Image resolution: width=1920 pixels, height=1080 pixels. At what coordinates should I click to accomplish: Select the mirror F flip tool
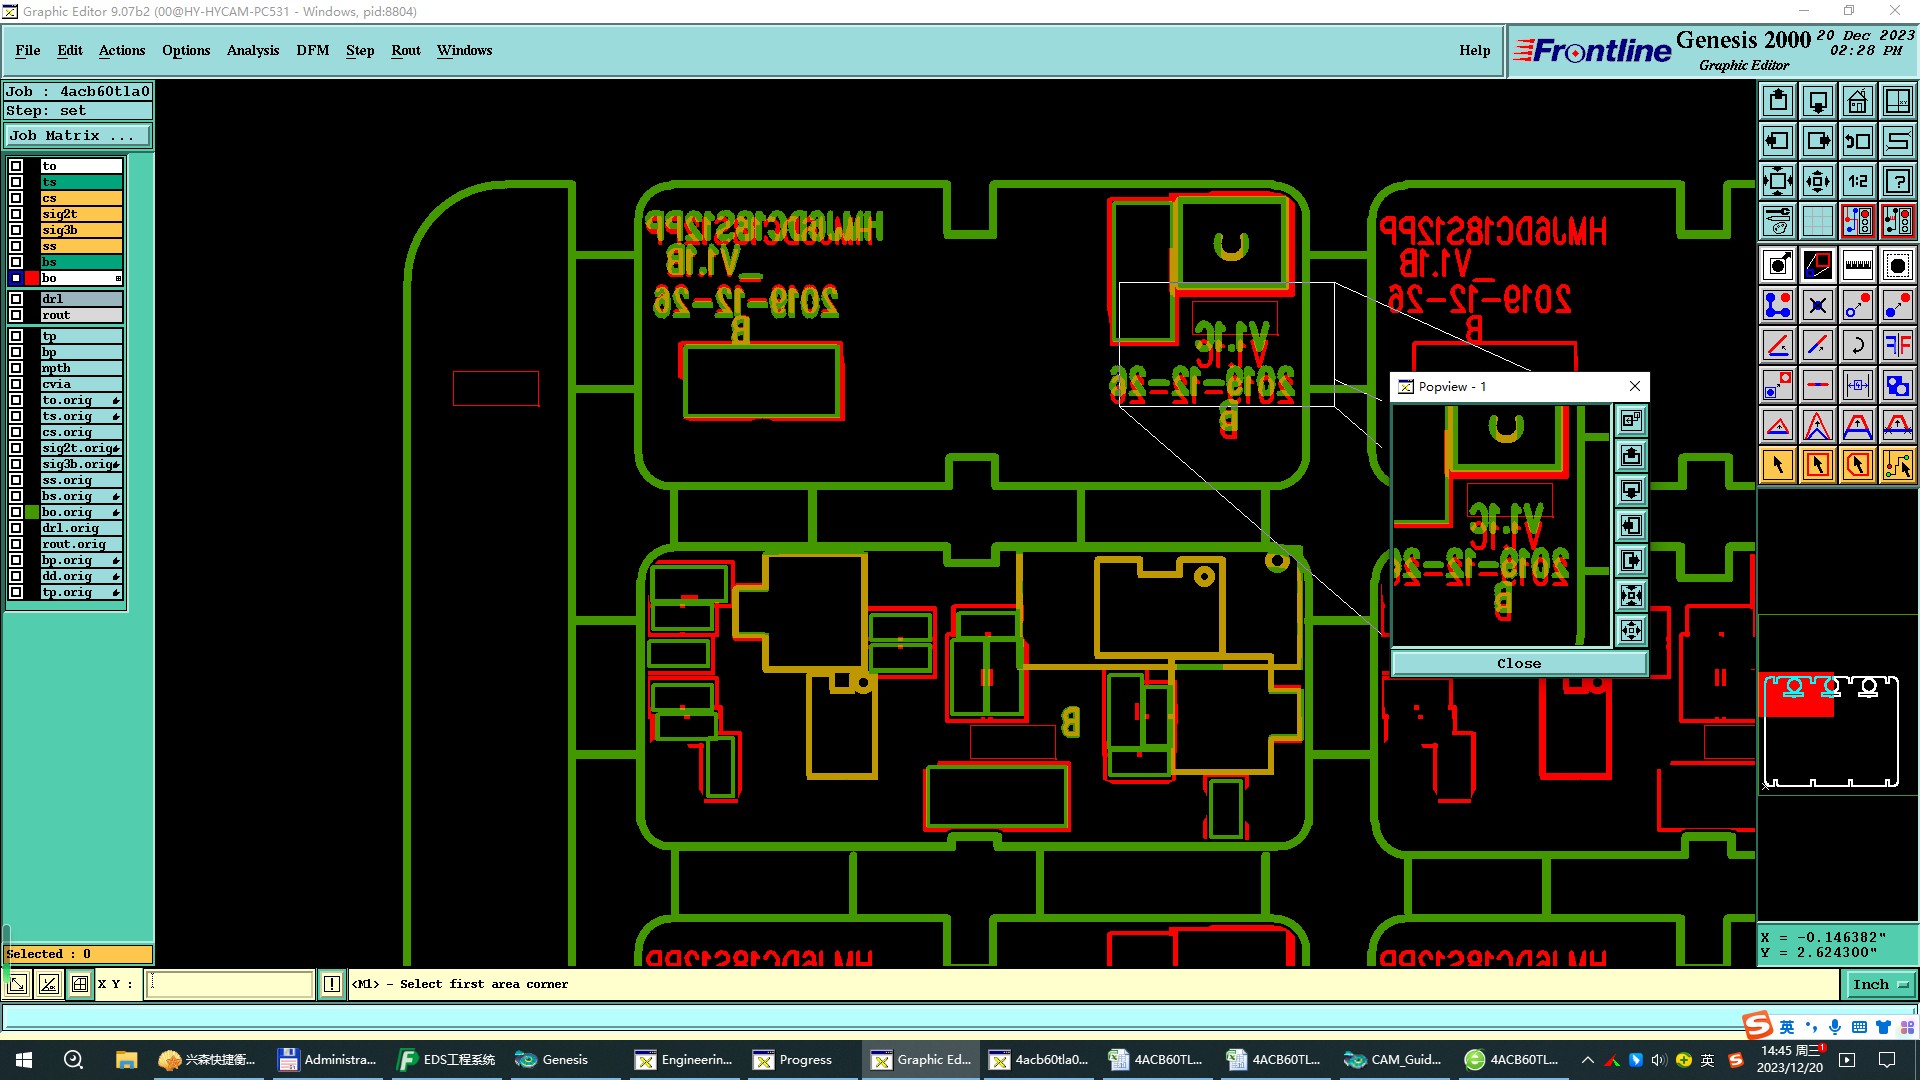click(x=1897, y=345)
